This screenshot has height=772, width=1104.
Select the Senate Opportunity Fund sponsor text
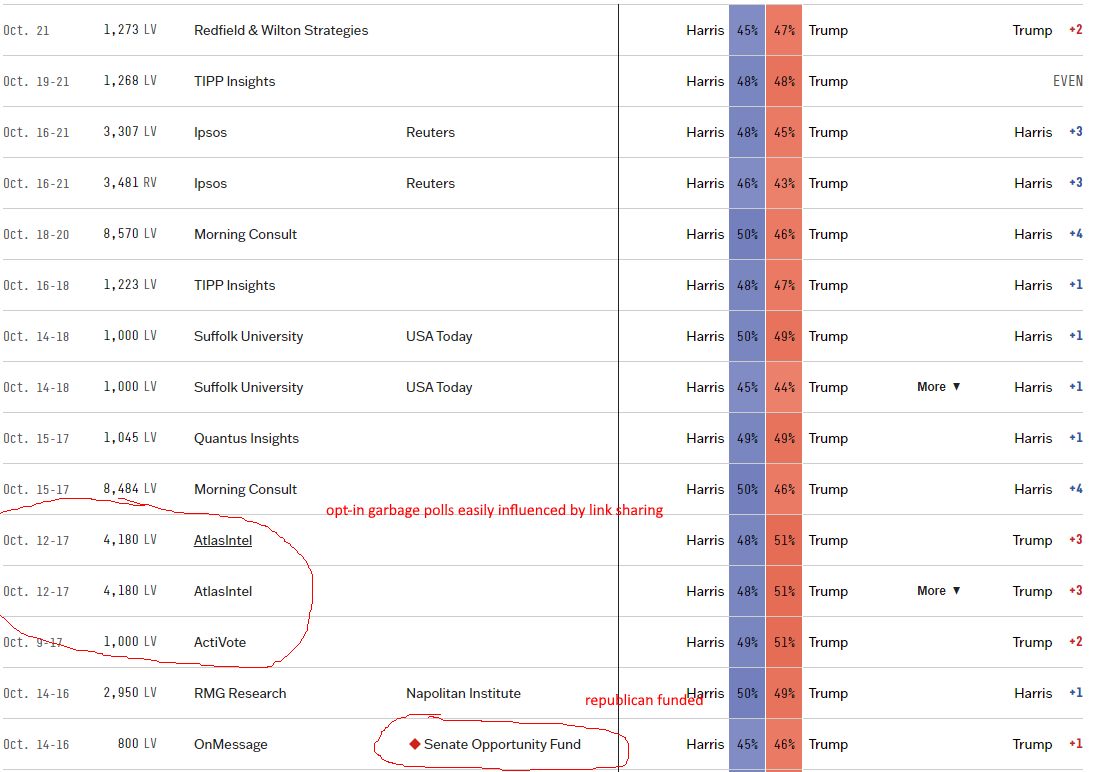click(502, 744)
